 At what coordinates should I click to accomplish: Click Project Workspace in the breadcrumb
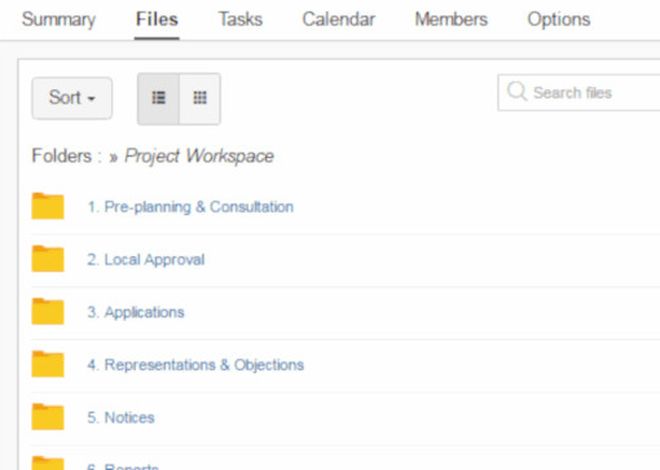pos(199,156)
